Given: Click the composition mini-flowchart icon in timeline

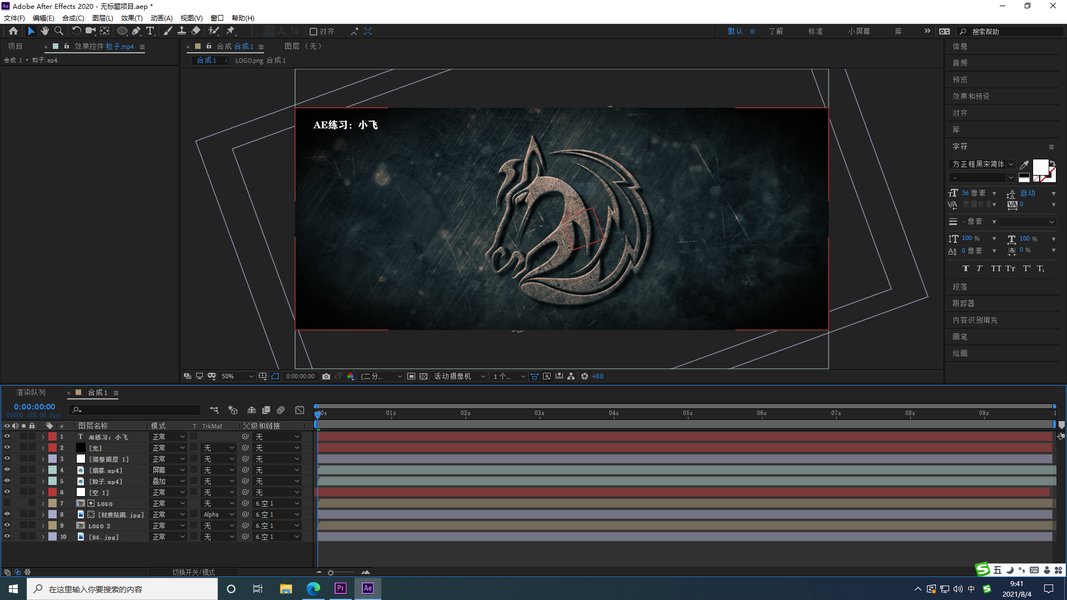Looking at the screenshot, I should pos(214,410).
